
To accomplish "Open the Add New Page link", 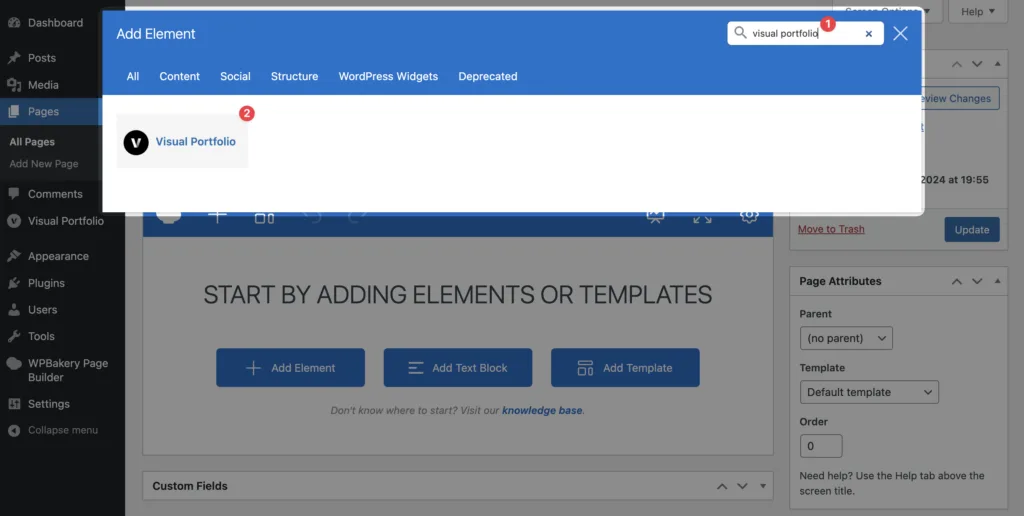I will coord(44,164).
